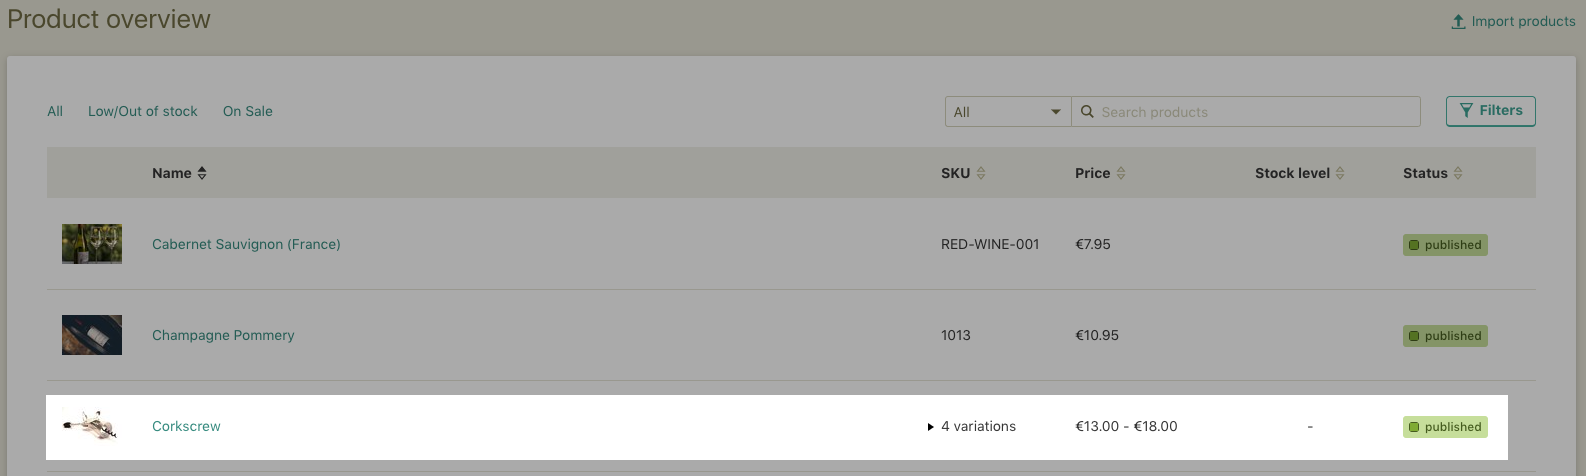Click the funnel icon in Filters
The width and height of the screenshot is (1586, 476).
coord(1467,111)
